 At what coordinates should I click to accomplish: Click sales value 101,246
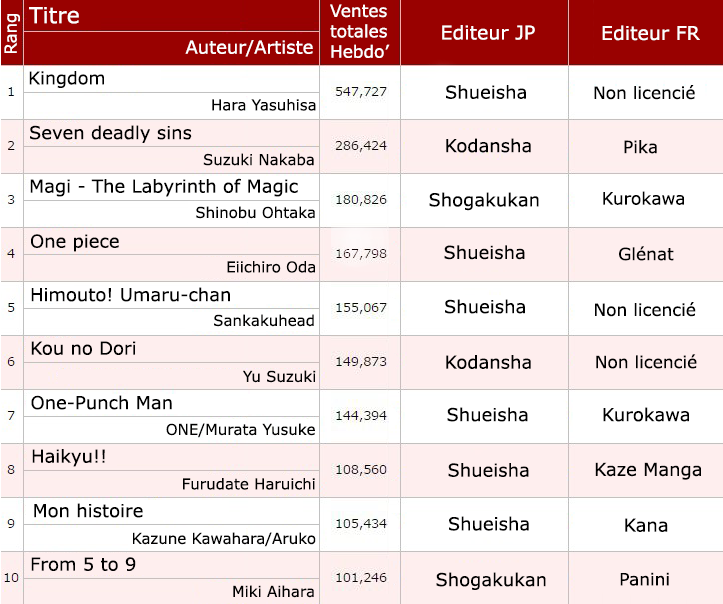pyautogui.click(x=361, y=577)
